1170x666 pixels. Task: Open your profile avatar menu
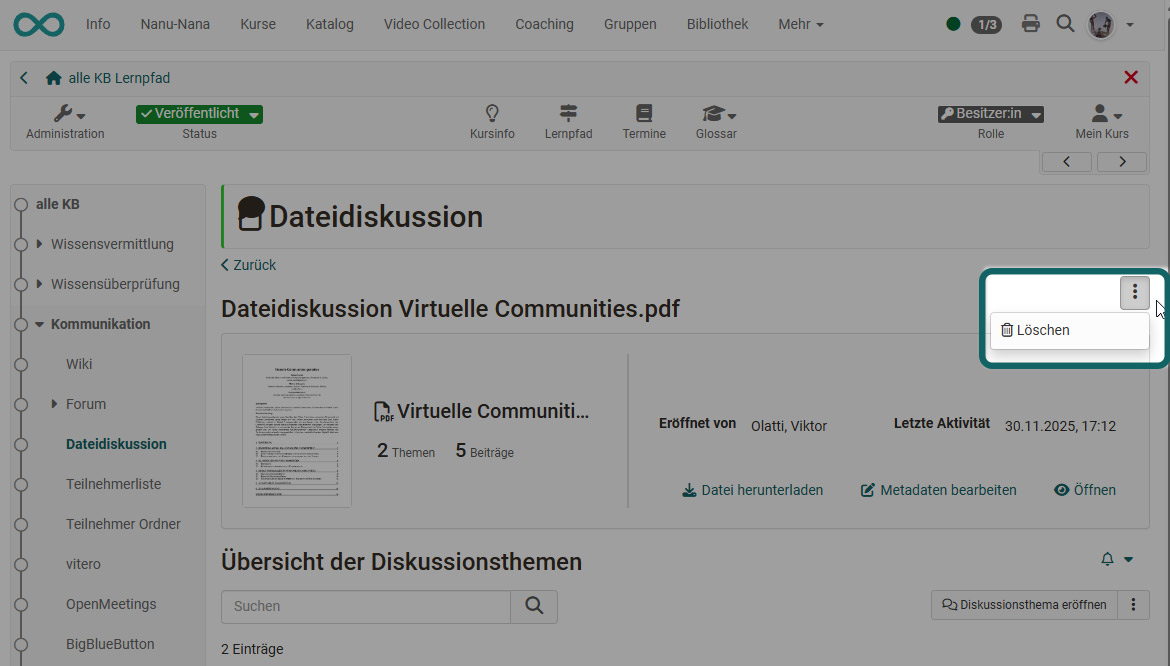1100,23
